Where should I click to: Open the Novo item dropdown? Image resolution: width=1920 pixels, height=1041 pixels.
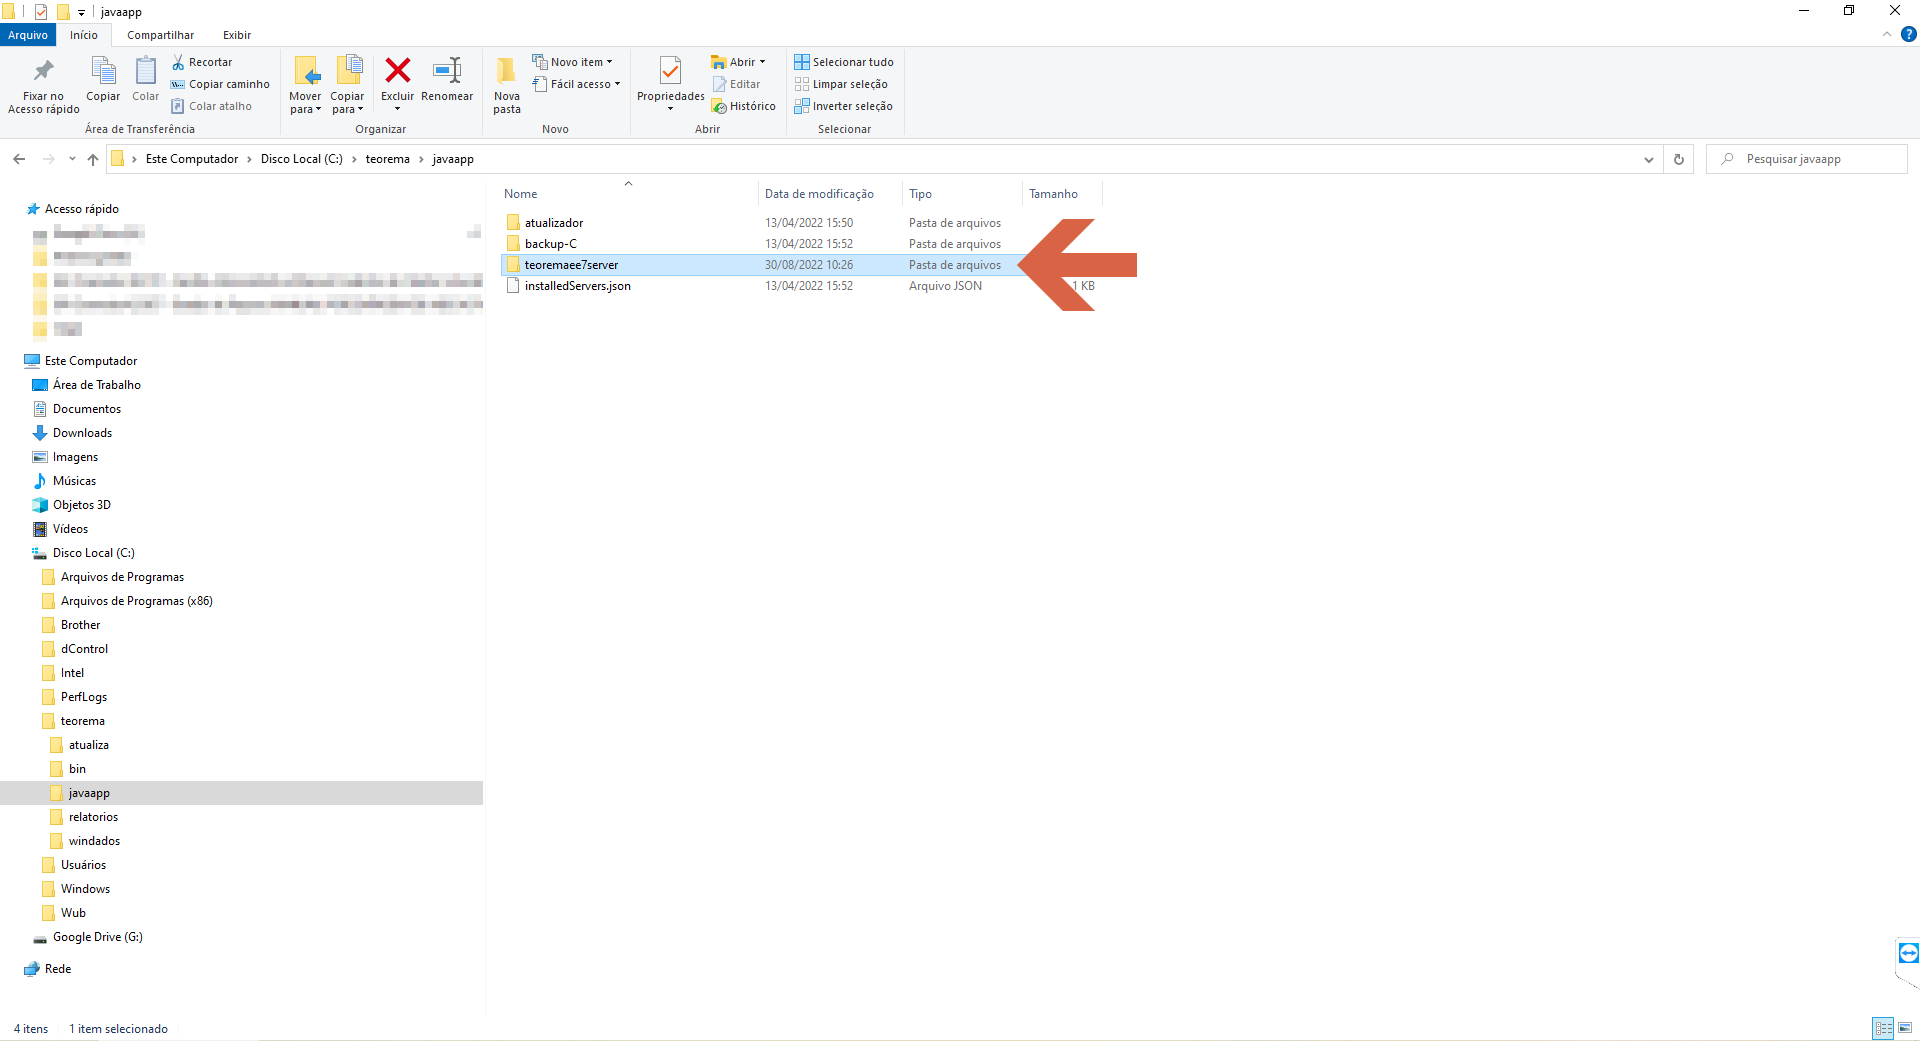click(573, 62)
